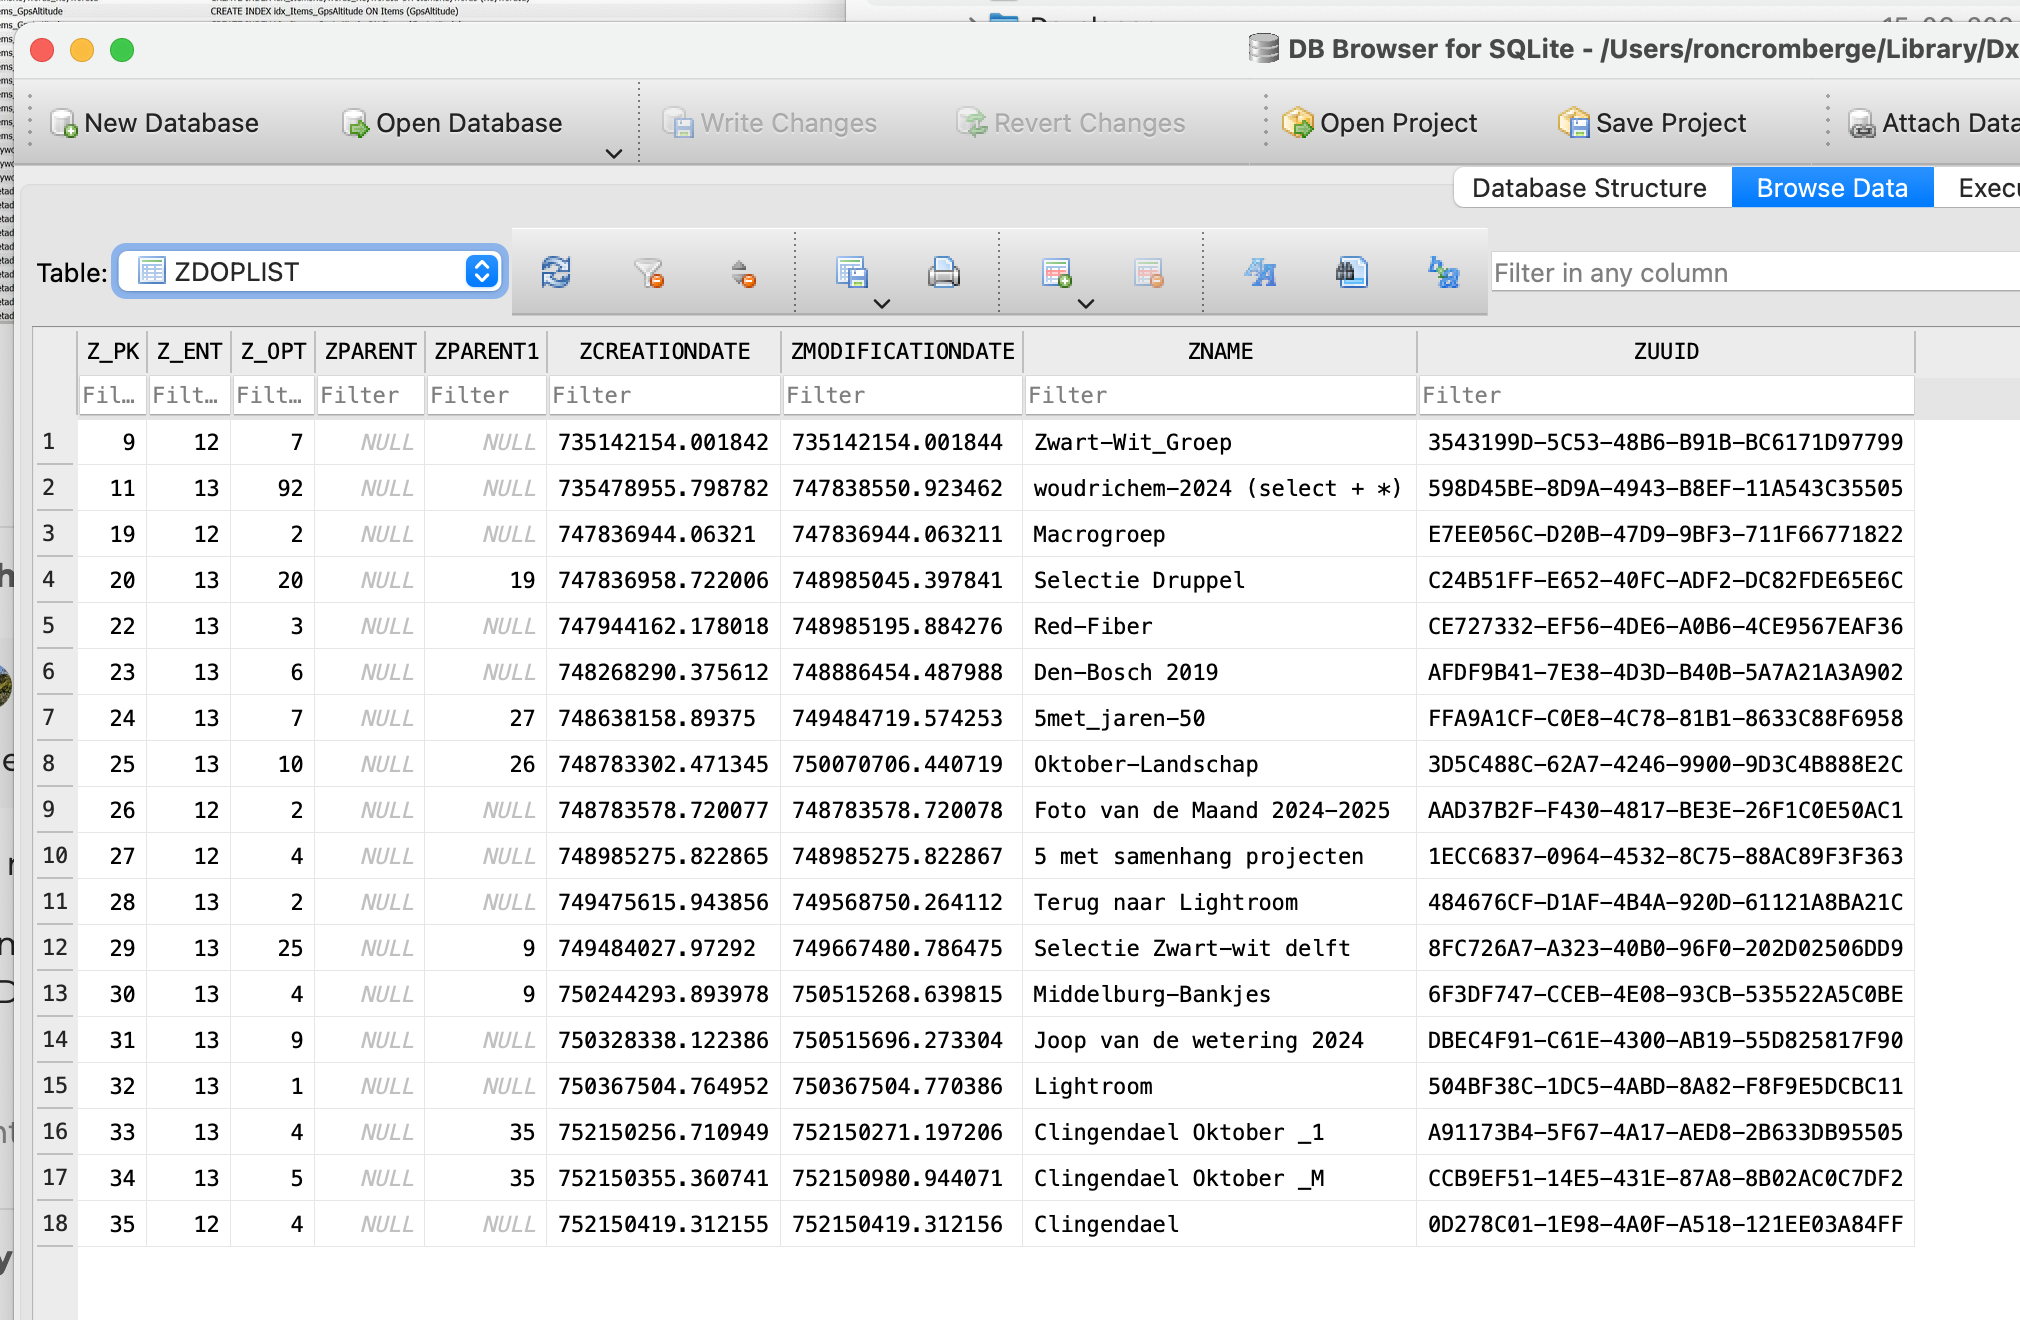Screen dimensions: 2020x1320
Task: Open the save table dropdown arrow
Action: click(x=881, y=304)
